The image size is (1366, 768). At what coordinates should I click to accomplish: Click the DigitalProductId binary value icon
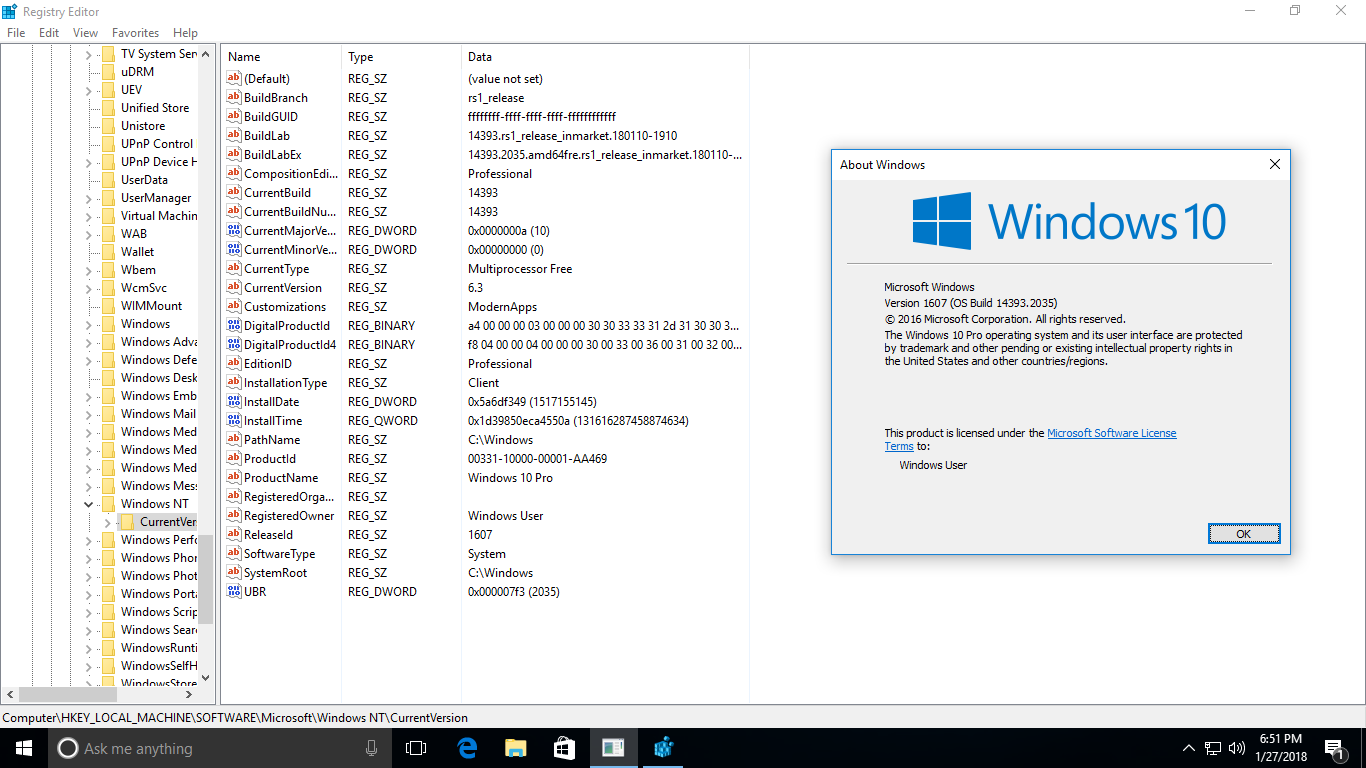click(x=234, y=326)
